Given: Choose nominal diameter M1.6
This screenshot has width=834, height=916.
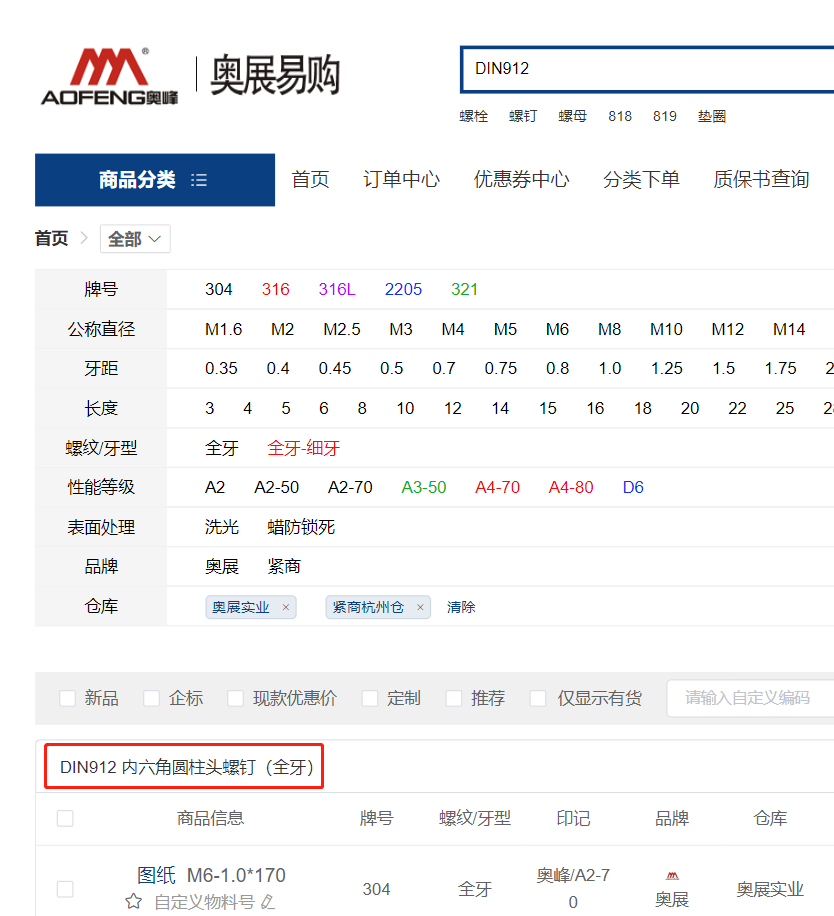Looking at the screenshot, I should click(x=223, y=329).
